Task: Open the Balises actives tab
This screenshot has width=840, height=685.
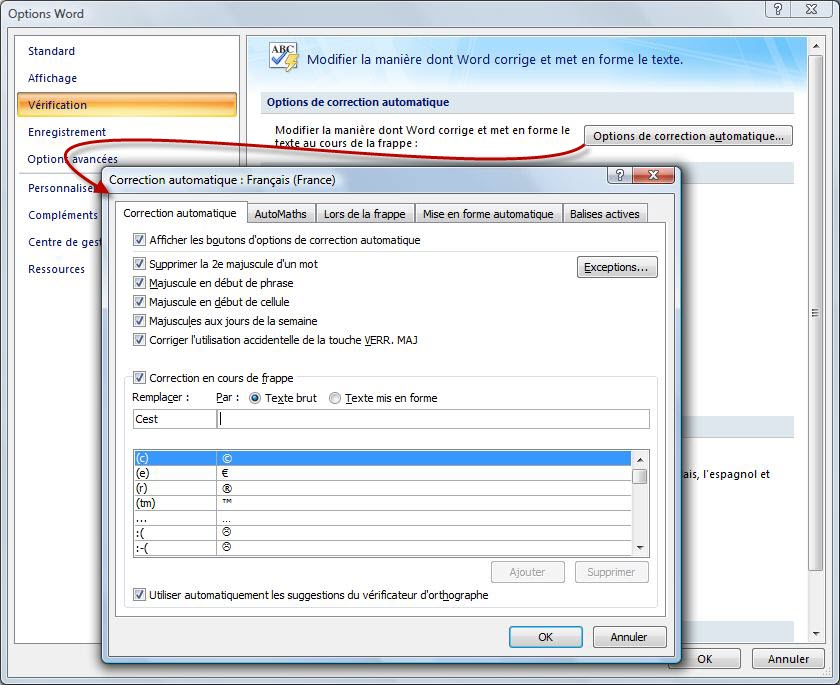Action: coord(604,214)
